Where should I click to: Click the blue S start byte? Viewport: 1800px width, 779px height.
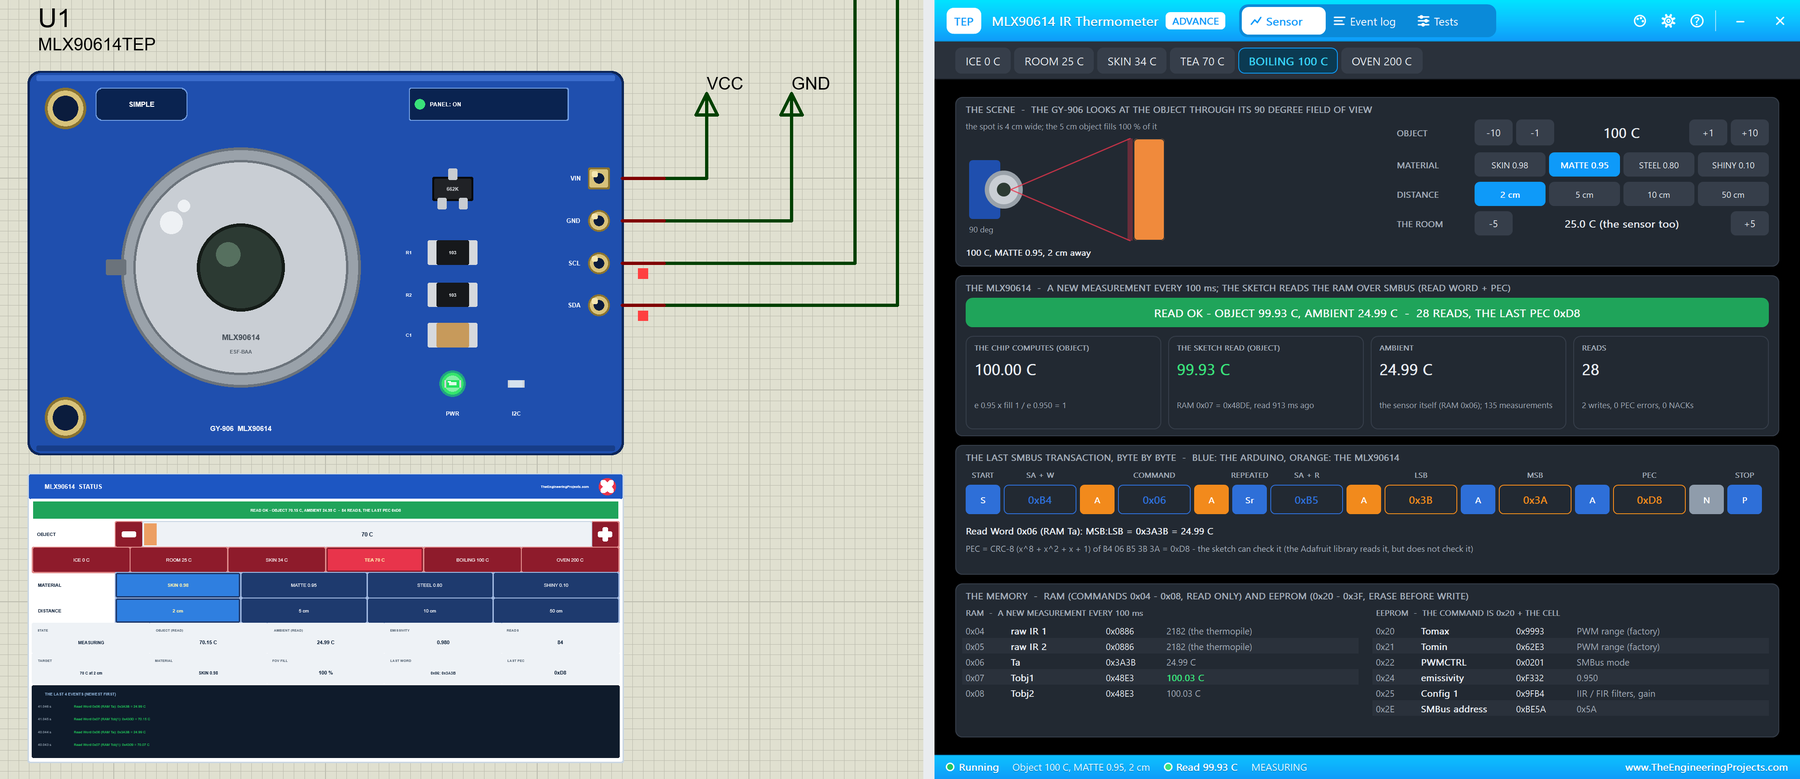(983, 500)
